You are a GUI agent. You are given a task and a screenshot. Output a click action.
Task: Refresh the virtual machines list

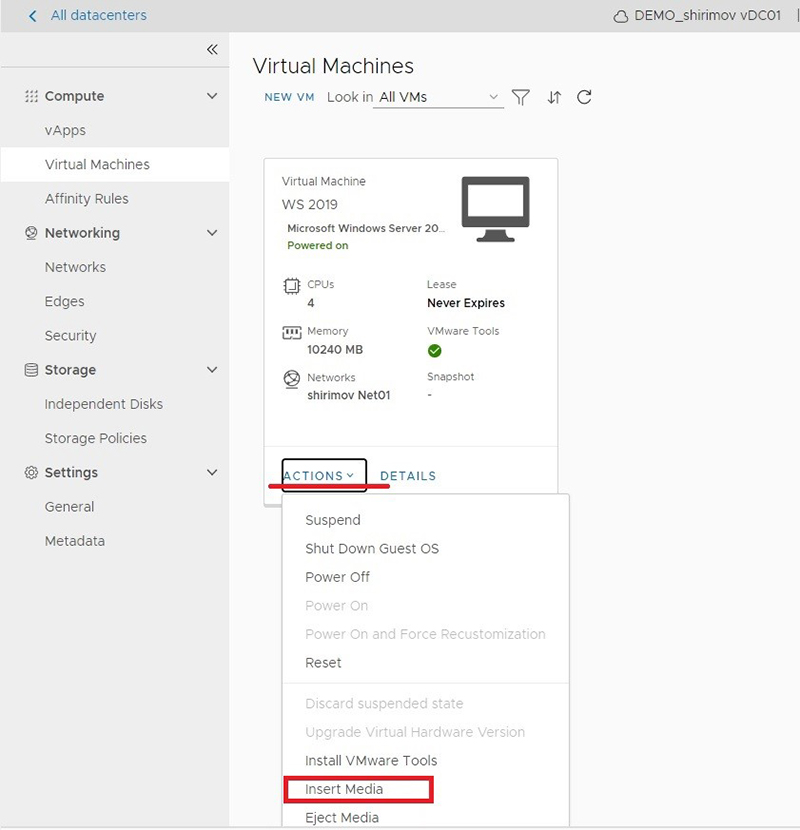(x=584, y=97)
